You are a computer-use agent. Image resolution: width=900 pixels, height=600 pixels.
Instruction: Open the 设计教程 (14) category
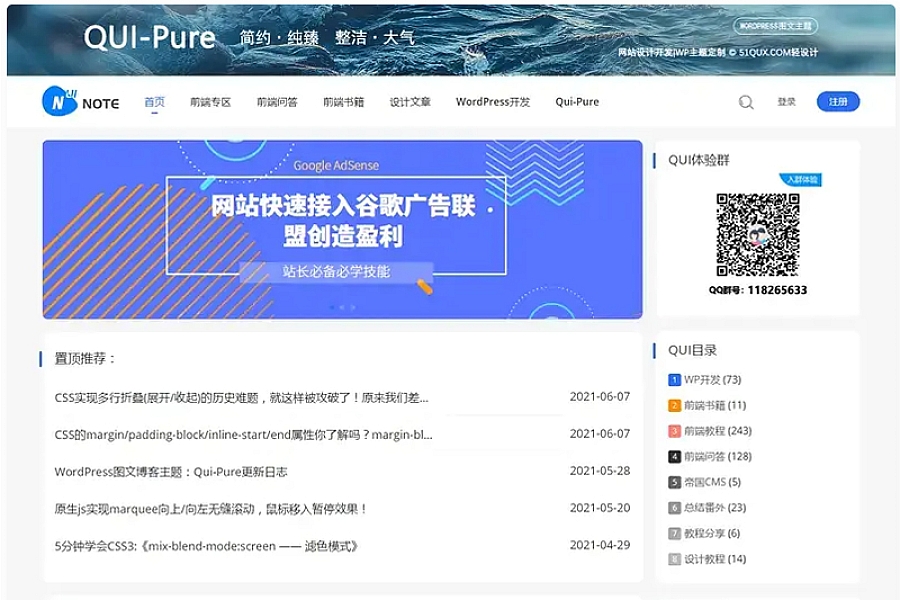point(707,559)
